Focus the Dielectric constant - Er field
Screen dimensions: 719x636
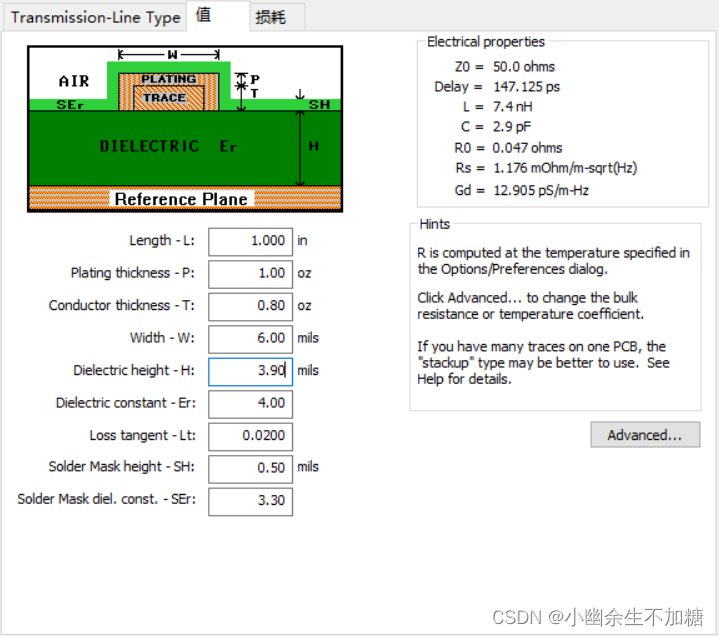coord(250,403)
